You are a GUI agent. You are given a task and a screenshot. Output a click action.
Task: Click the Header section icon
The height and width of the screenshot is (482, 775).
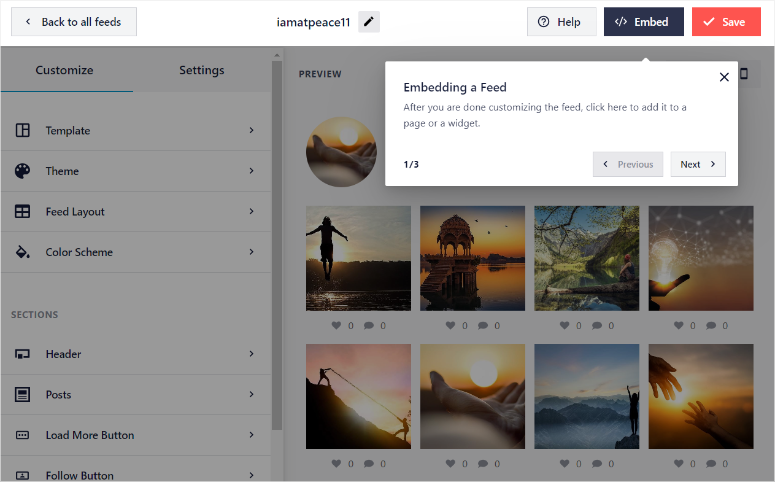22,354
